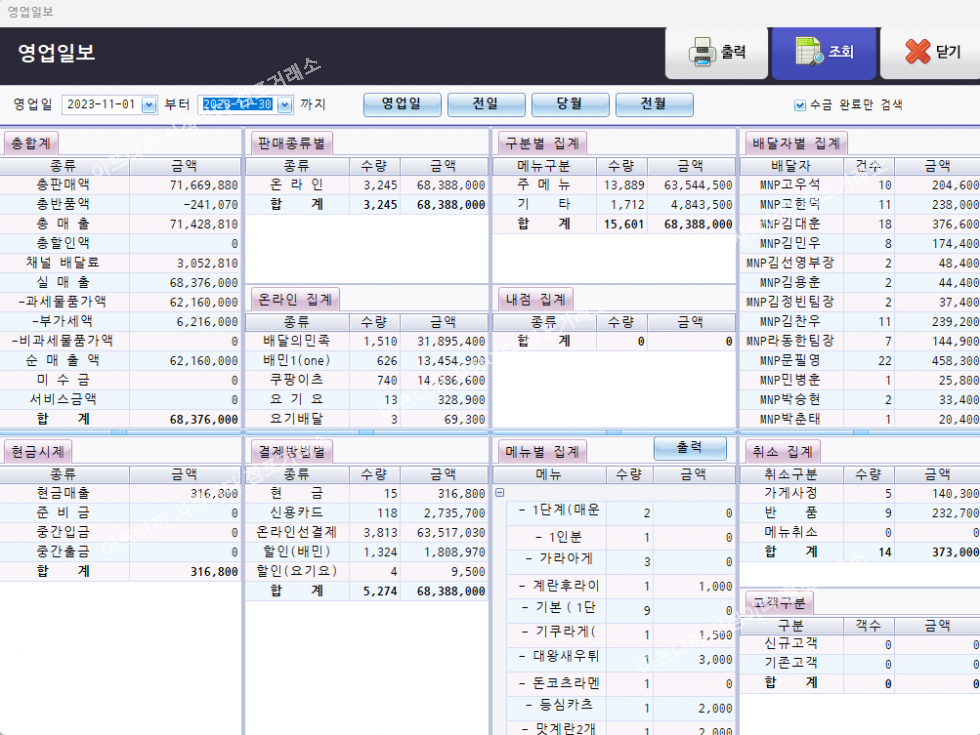
Task: Click the 취소 집계 tab header
Action: click(x=782, y=452)
